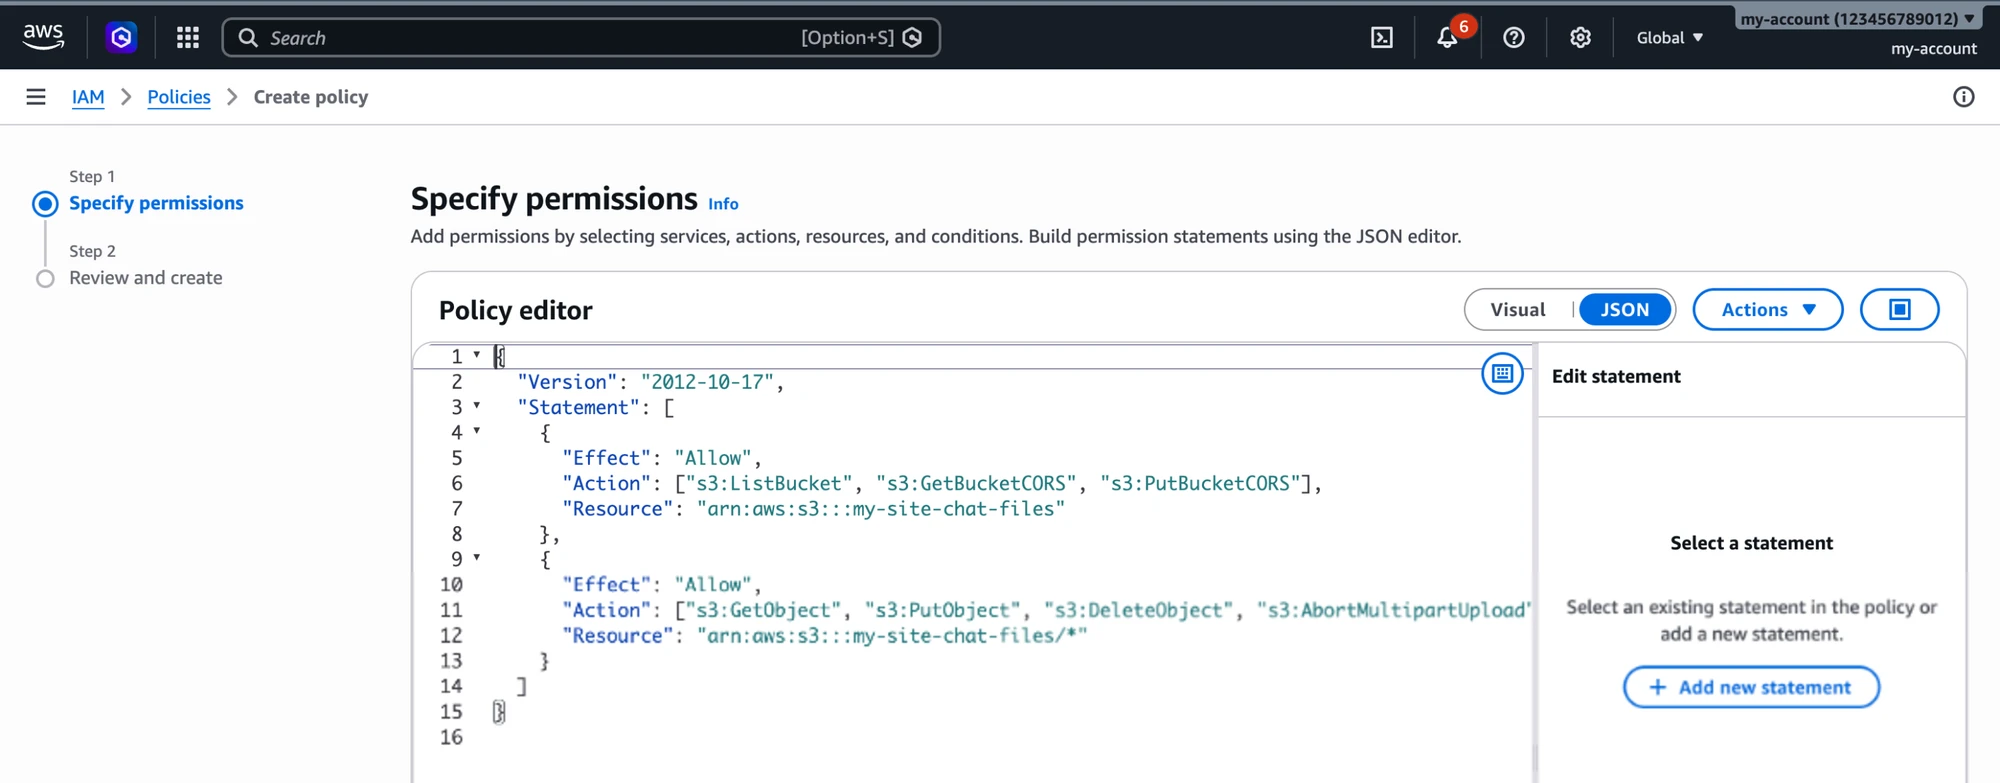This screenshot has width=2000, height=783.
Task: Collapse the JSON fold on line 1
Action: (477, 355)
